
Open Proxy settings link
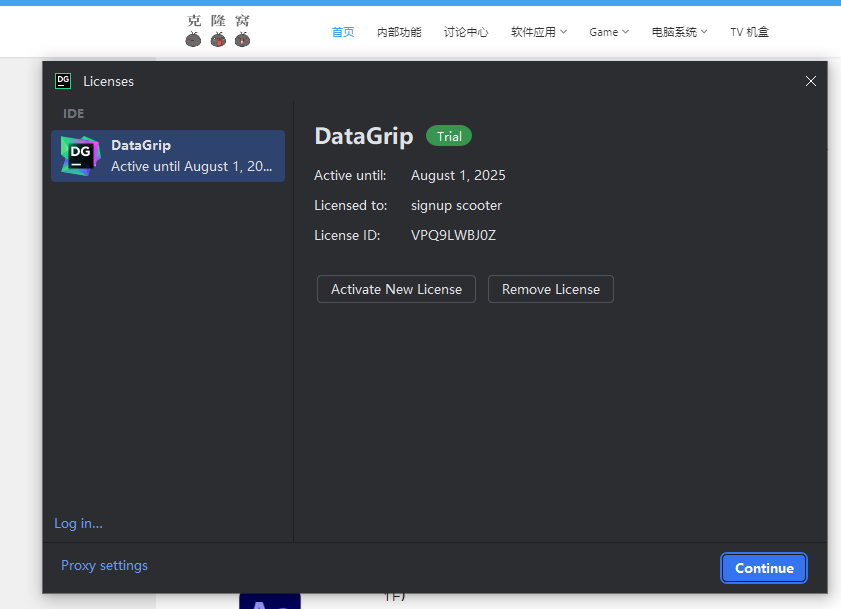(105, 566)
